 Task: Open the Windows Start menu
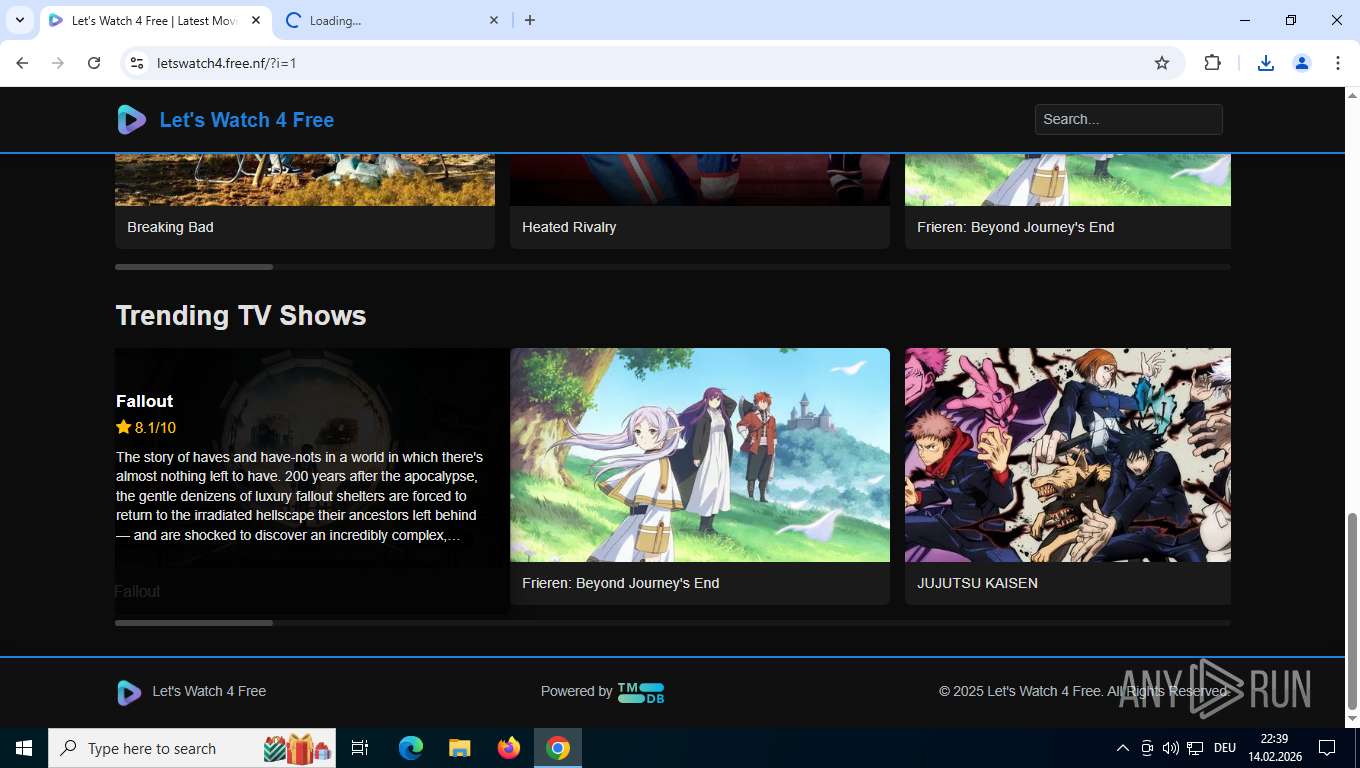pos(24,748)
